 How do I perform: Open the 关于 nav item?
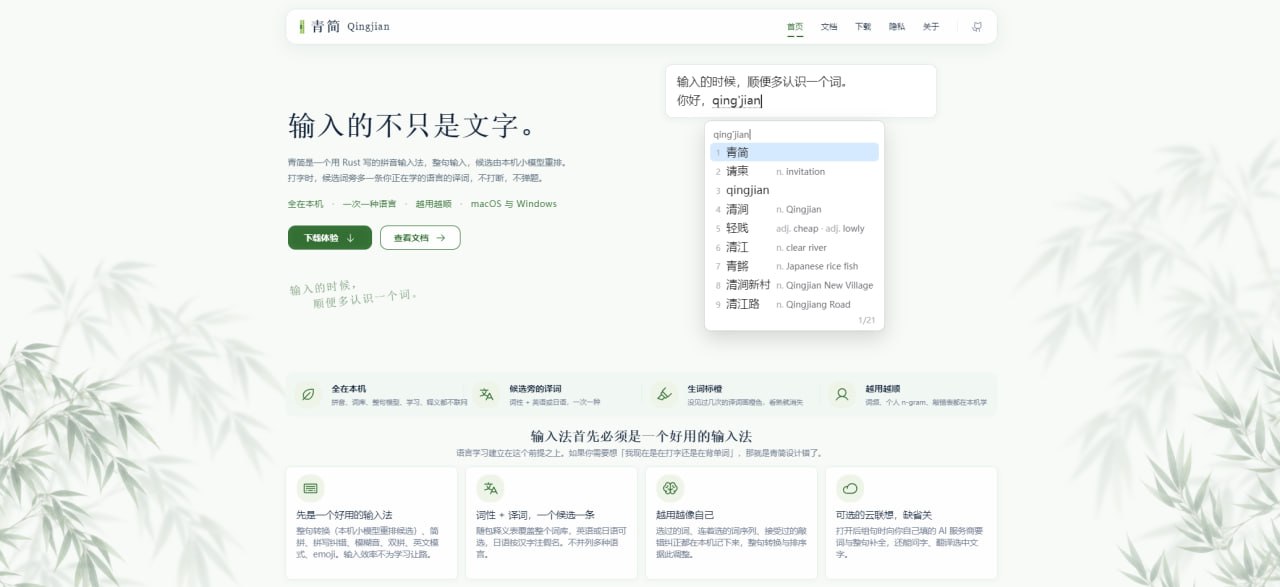pos(931,27)
